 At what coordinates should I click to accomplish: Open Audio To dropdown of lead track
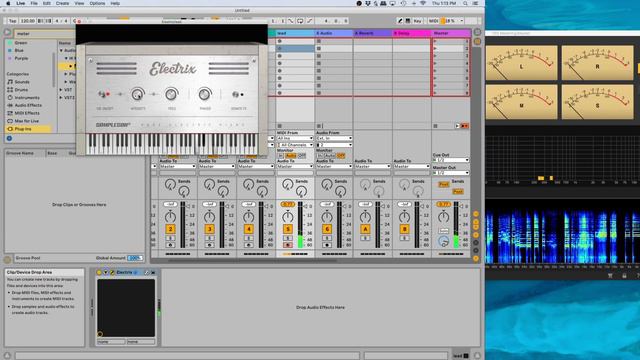tap(295, 167)
